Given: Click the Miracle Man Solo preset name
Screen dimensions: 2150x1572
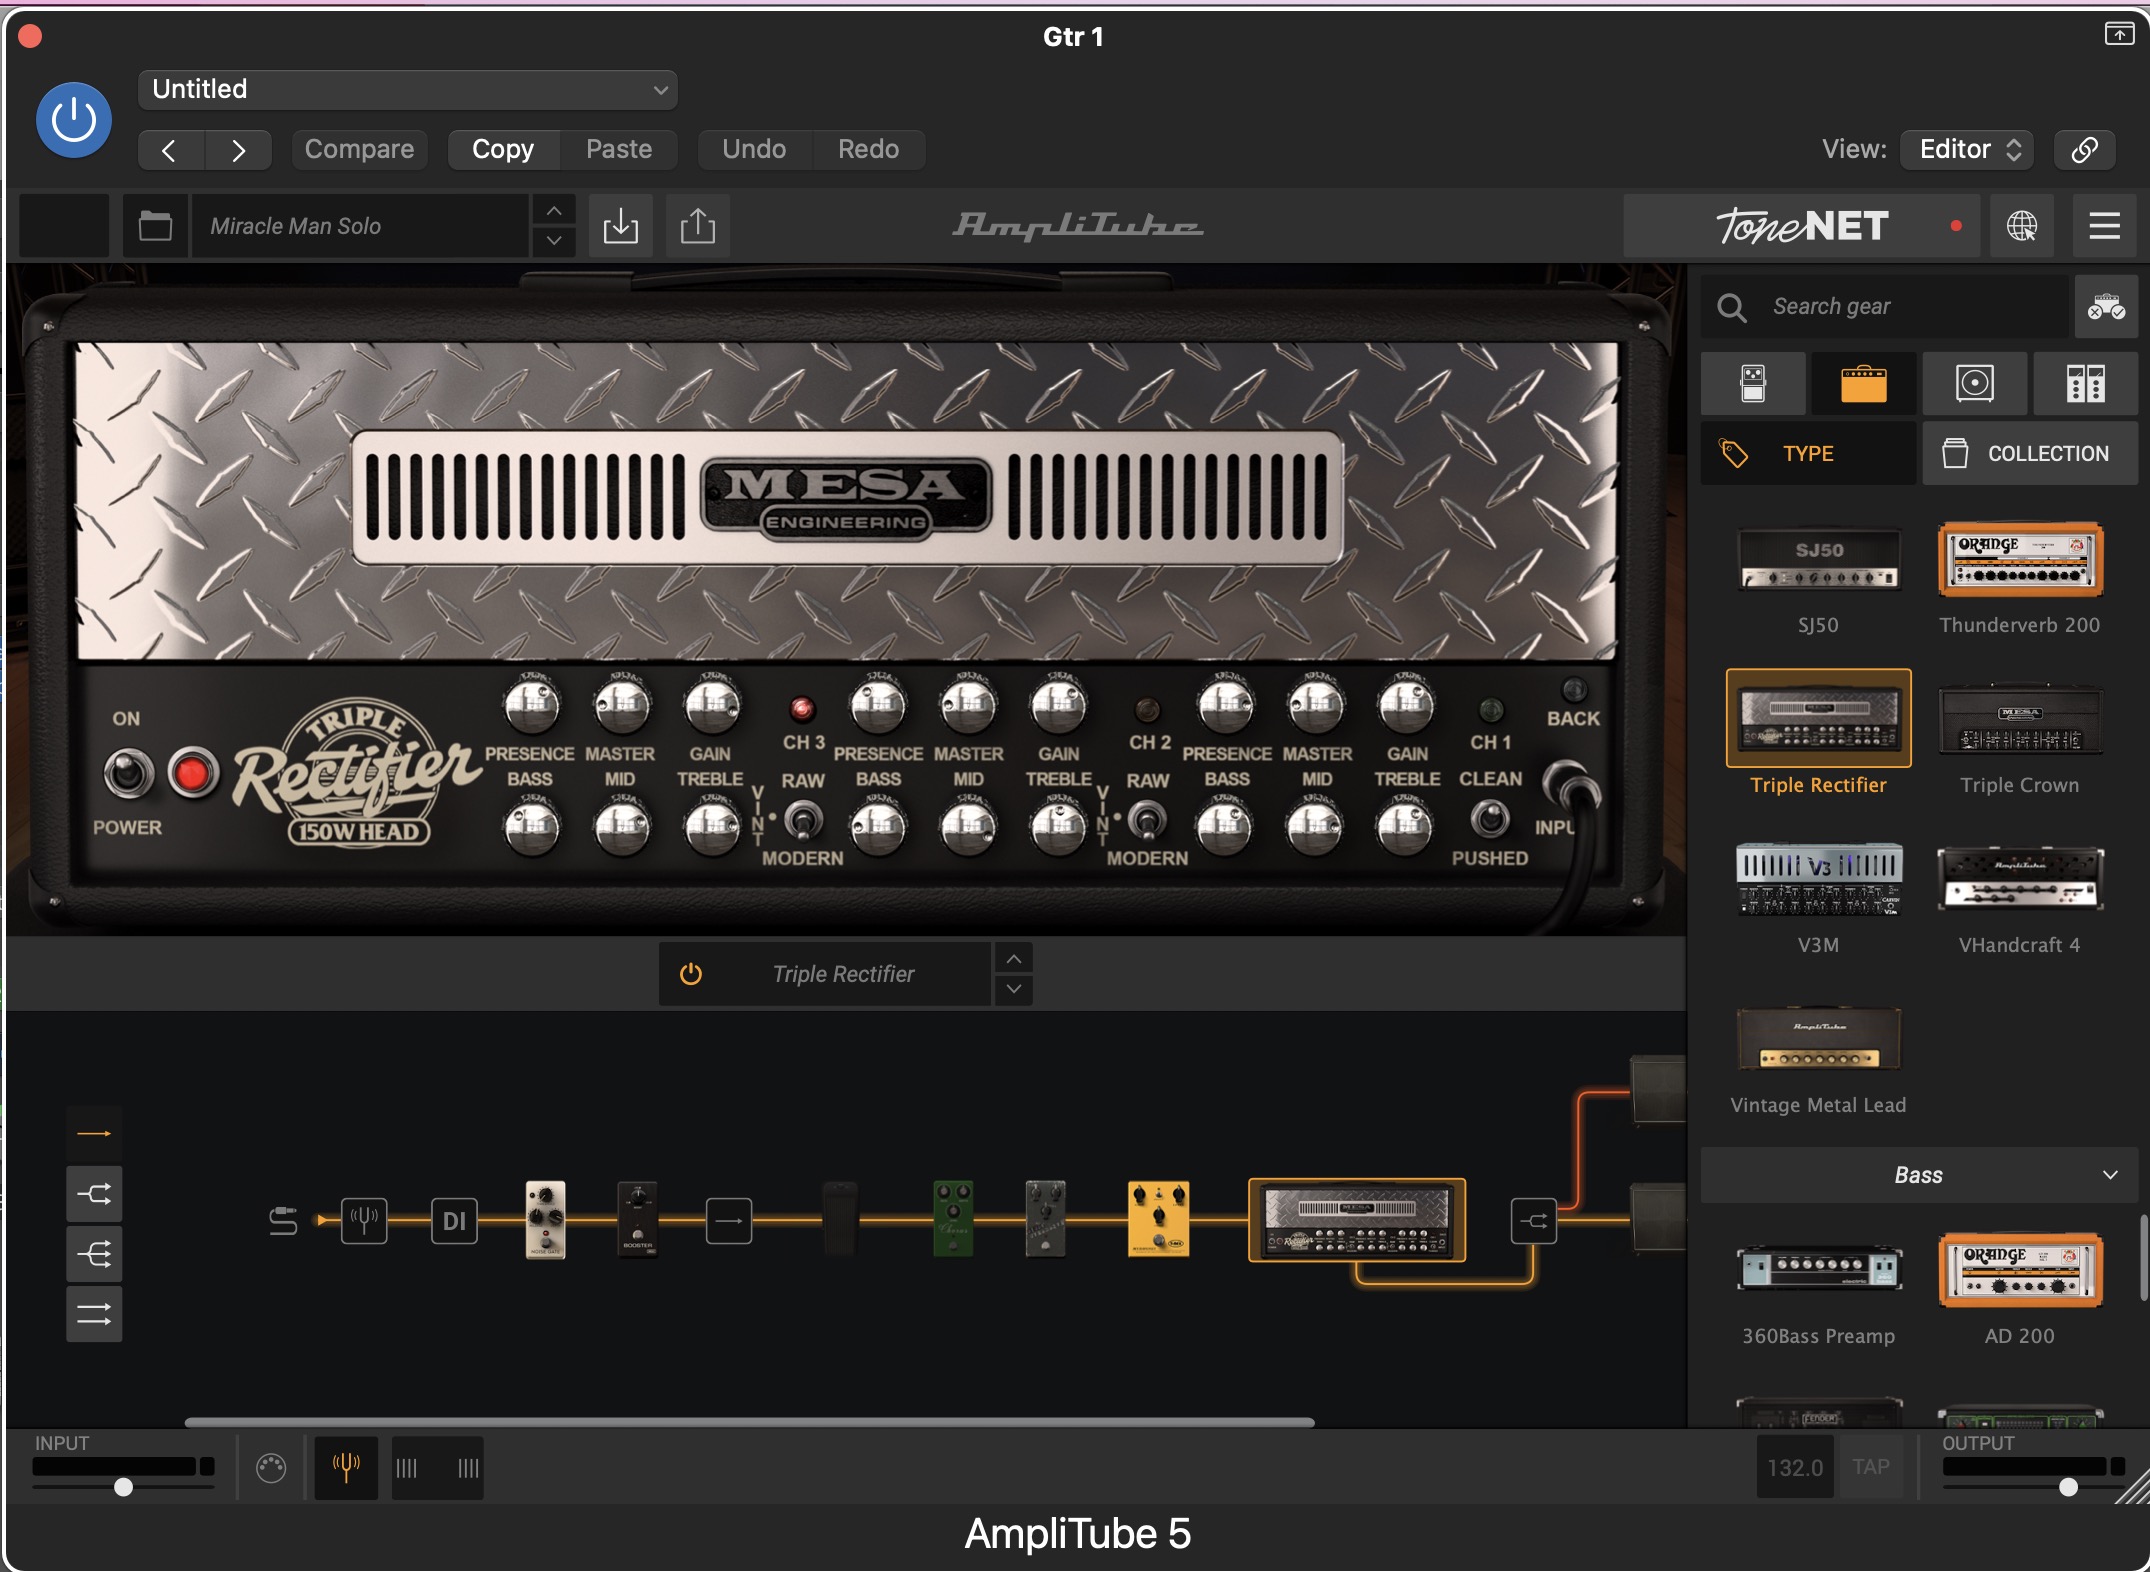Looking at the screenshot, I should tap(360, 226).
